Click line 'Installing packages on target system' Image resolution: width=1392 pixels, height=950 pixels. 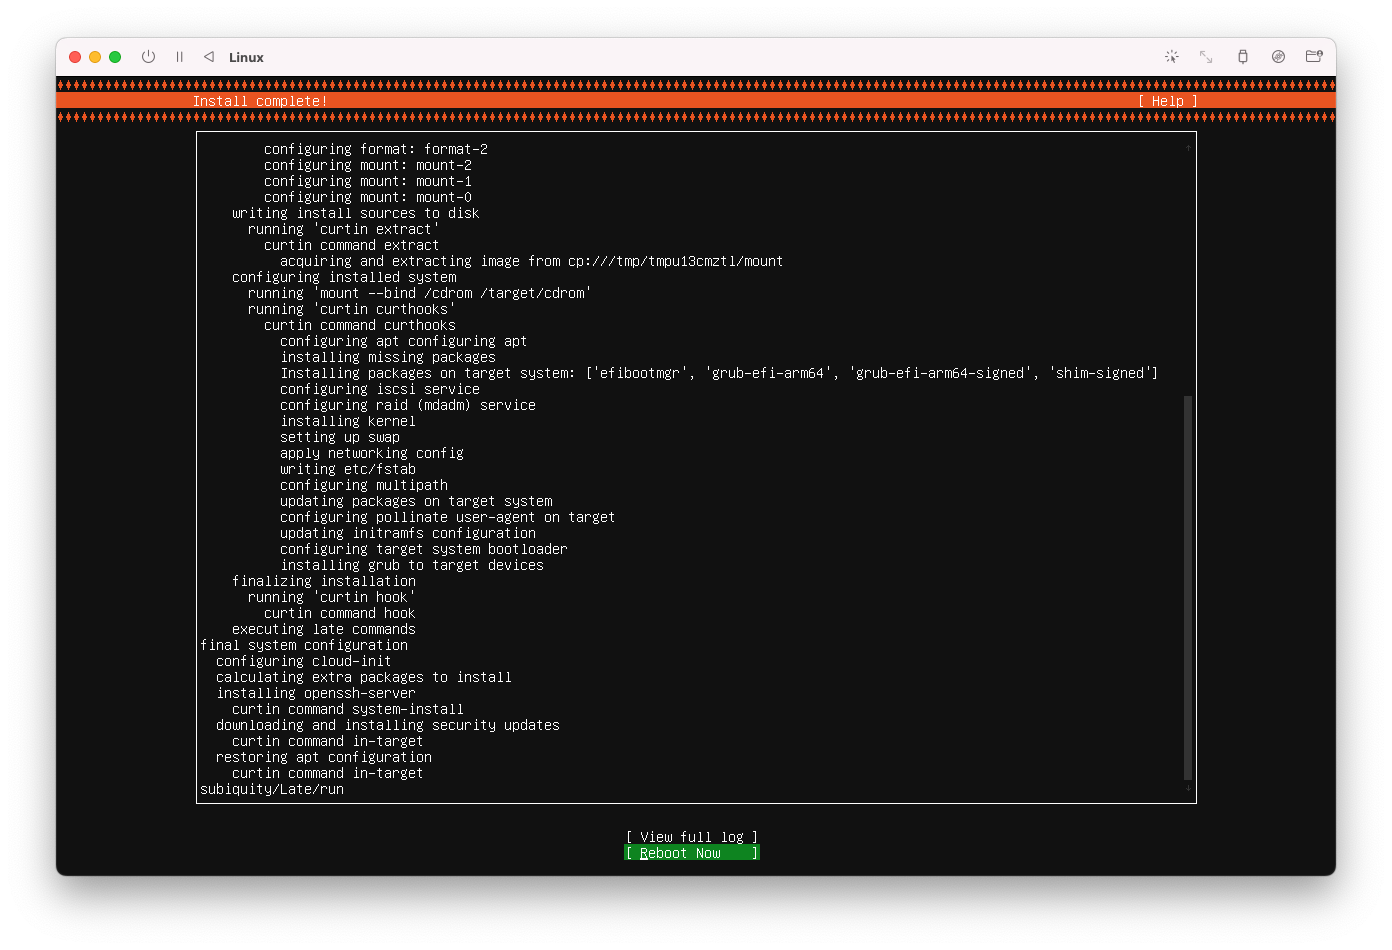[x=719, y=373]
